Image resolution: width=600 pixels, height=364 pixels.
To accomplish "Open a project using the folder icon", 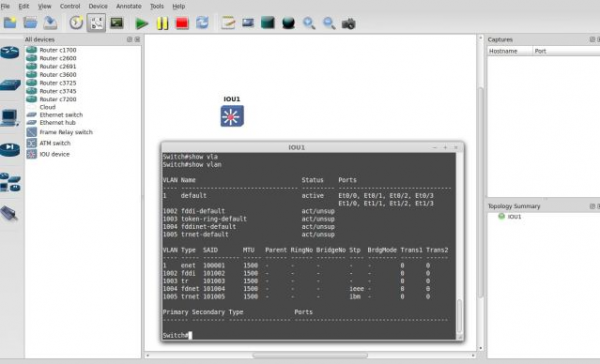I will pyautogui.click(x=30, y=23).
